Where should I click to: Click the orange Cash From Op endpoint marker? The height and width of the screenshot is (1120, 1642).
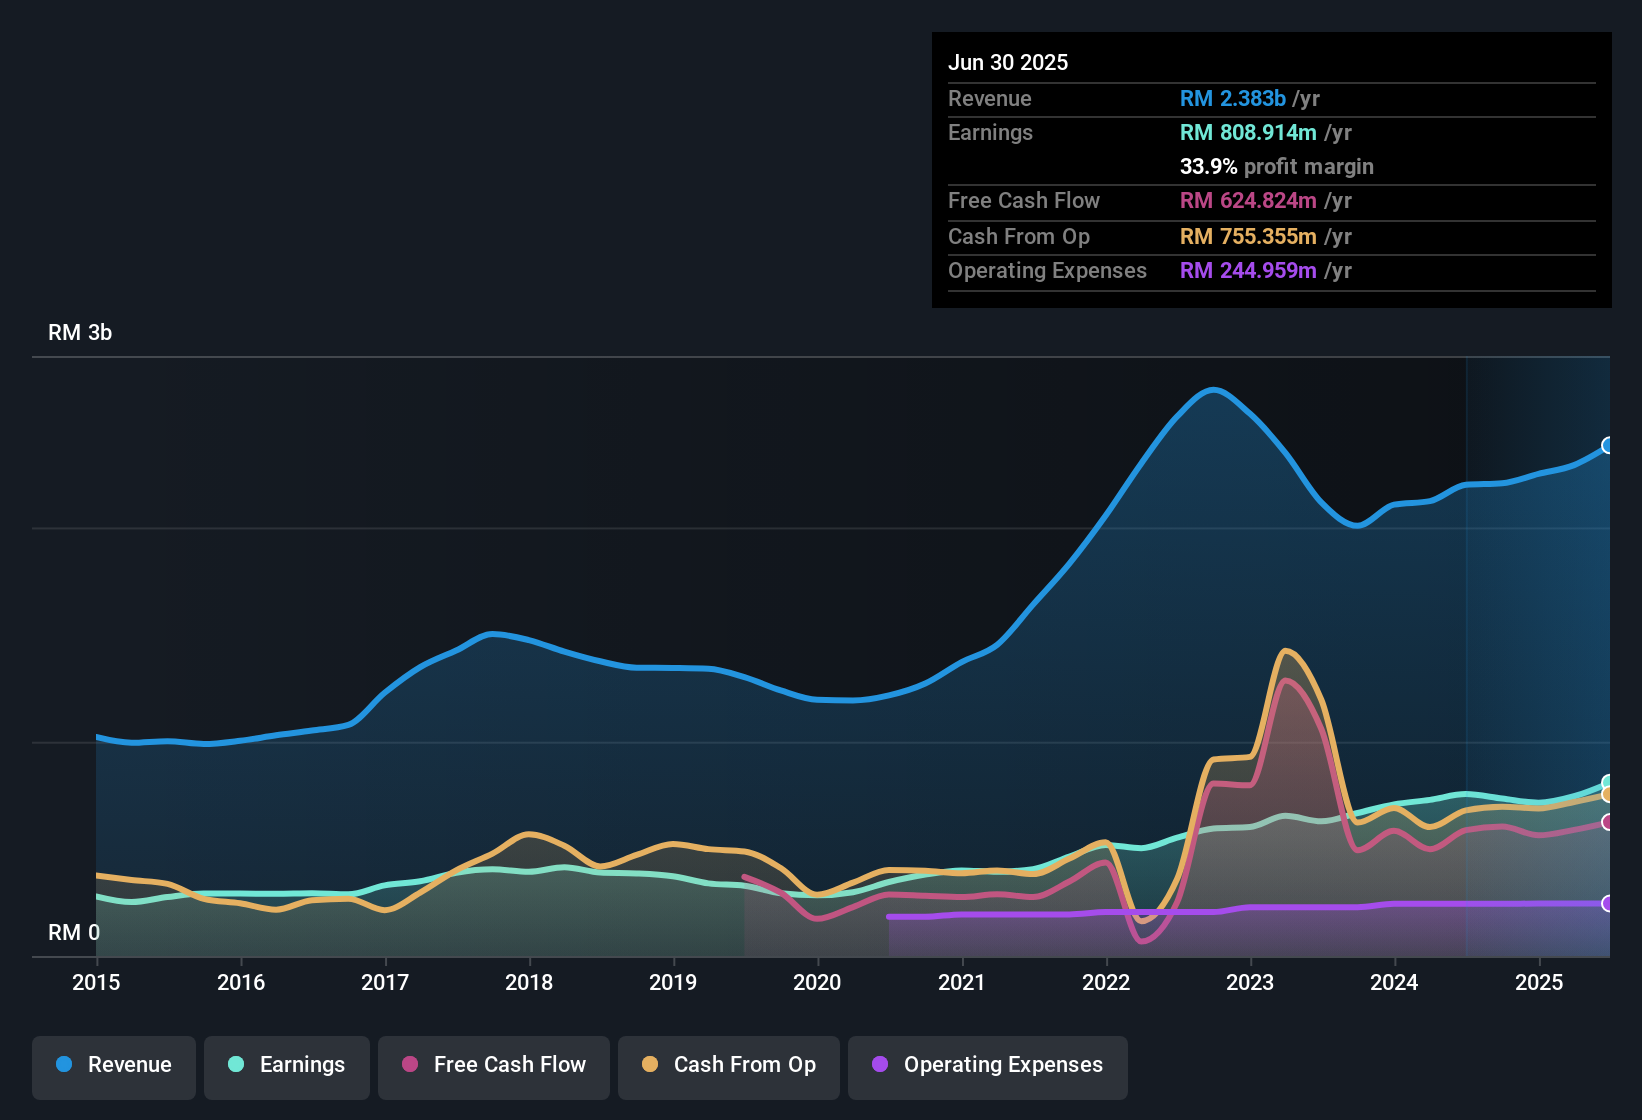(x=1607, y=795)
